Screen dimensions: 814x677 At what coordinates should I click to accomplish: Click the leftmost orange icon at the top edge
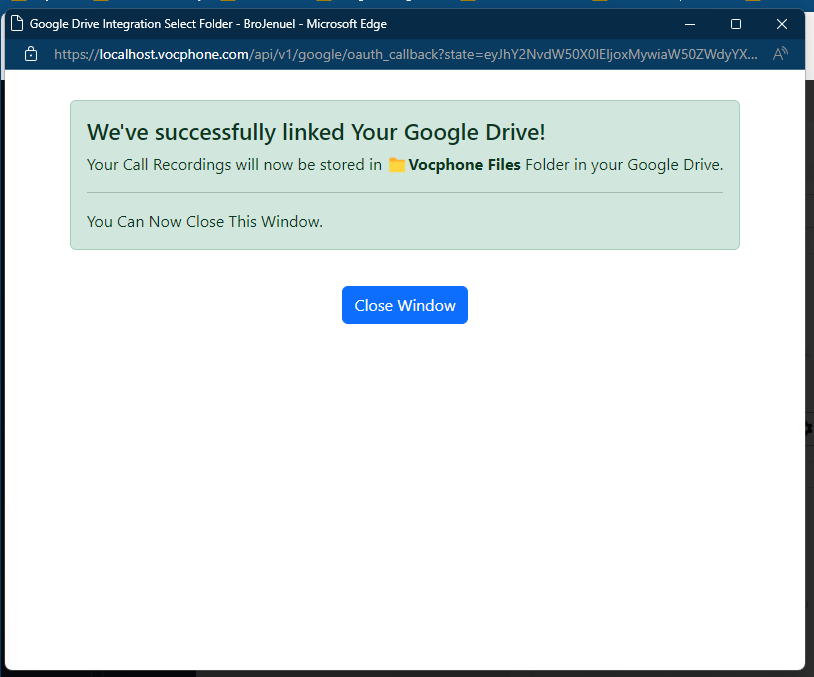(x=20, y=3)
